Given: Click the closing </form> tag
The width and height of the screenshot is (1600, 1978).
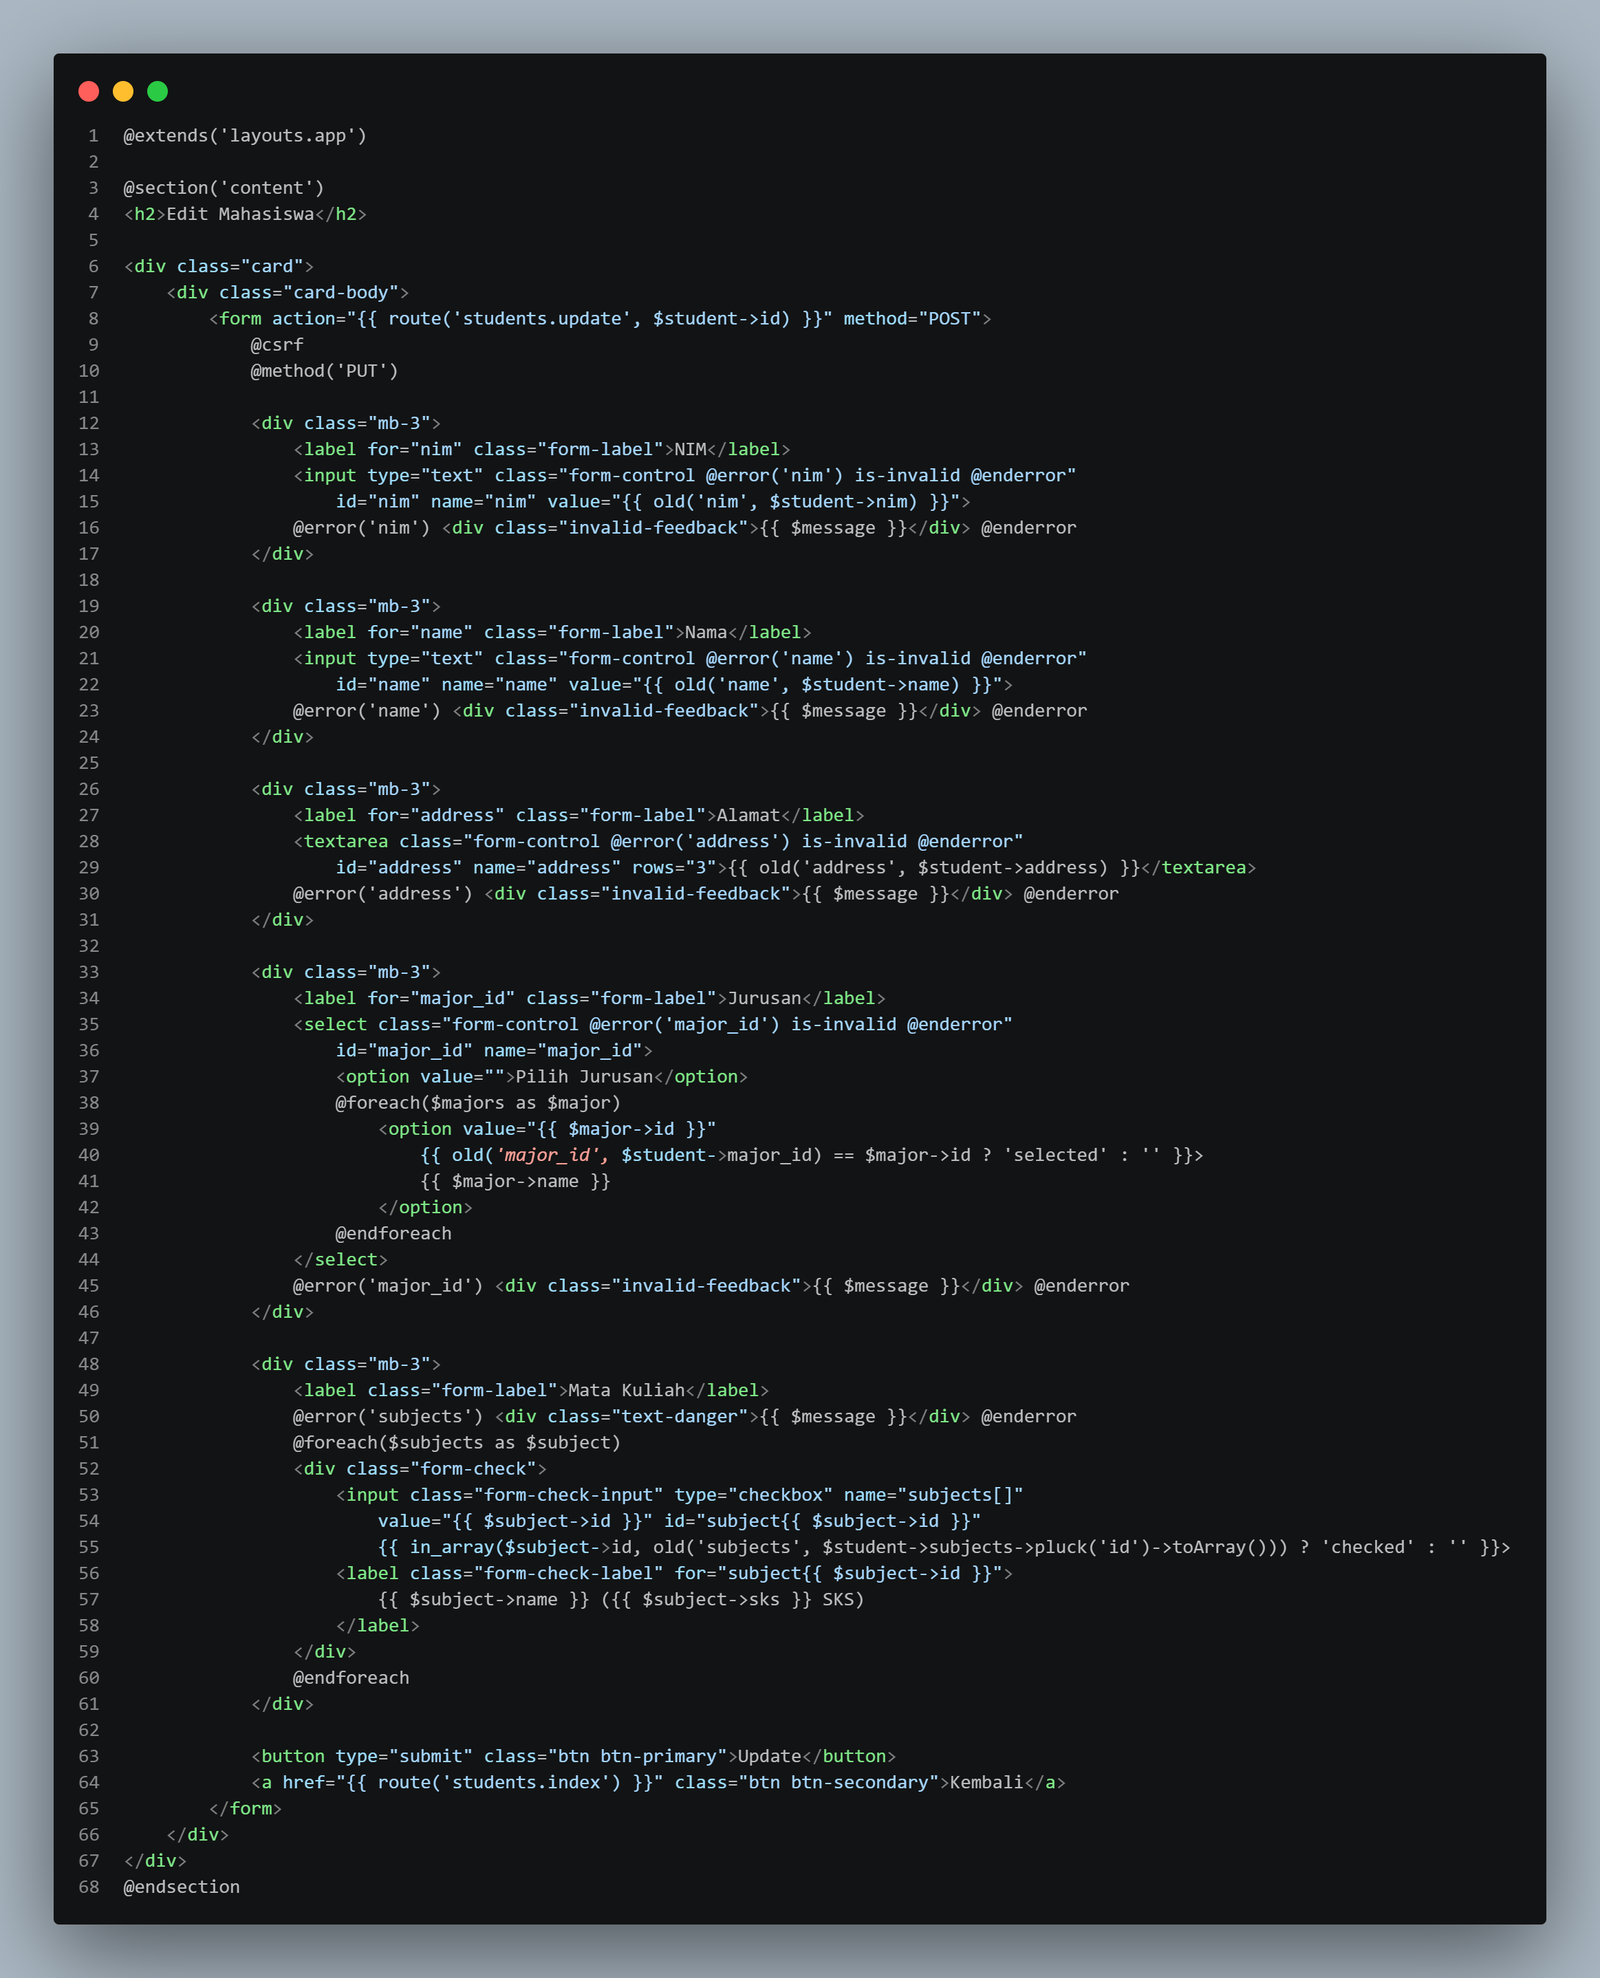Looking at the screenshot, I should pyautogui.click(x=245, y=1808).
